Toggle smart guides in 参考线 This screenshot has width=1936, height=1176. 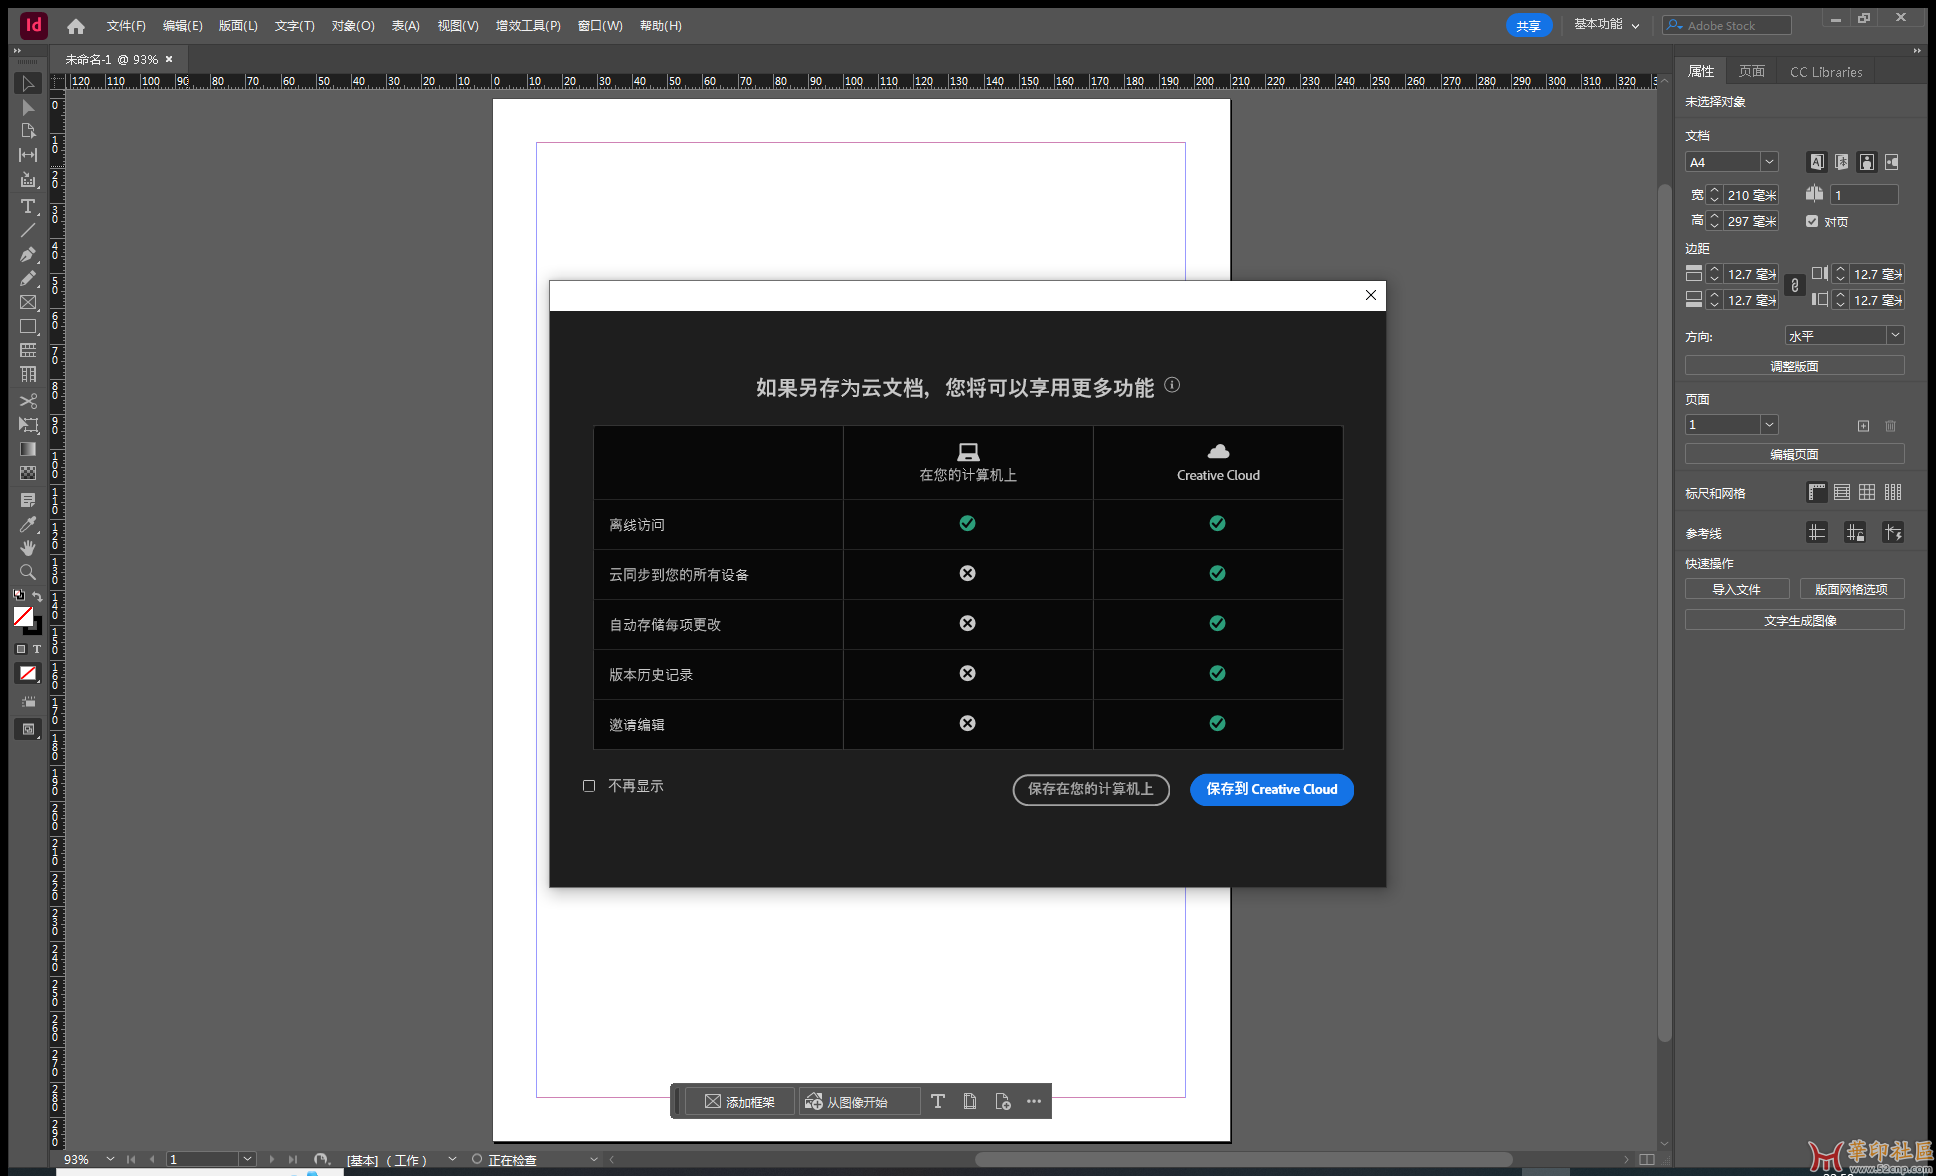point(1893,532)
